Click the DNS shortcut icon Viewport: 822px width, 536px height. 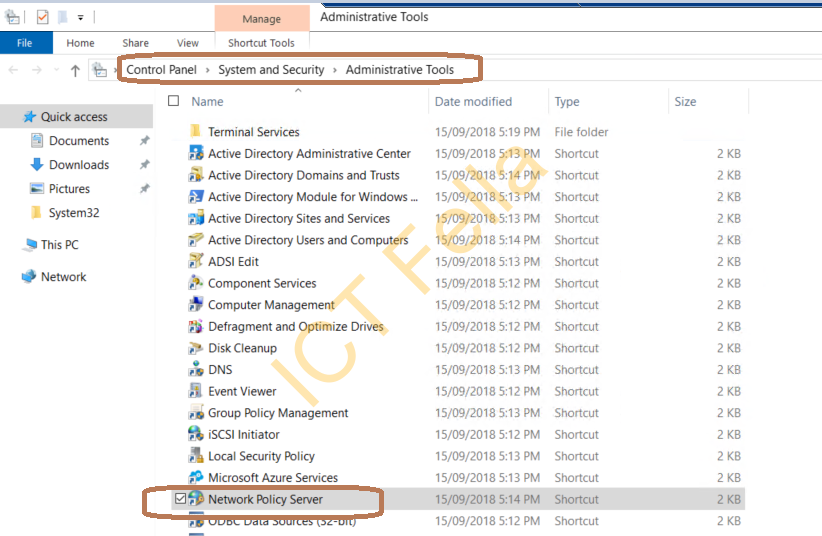click(x=196, y=370)
